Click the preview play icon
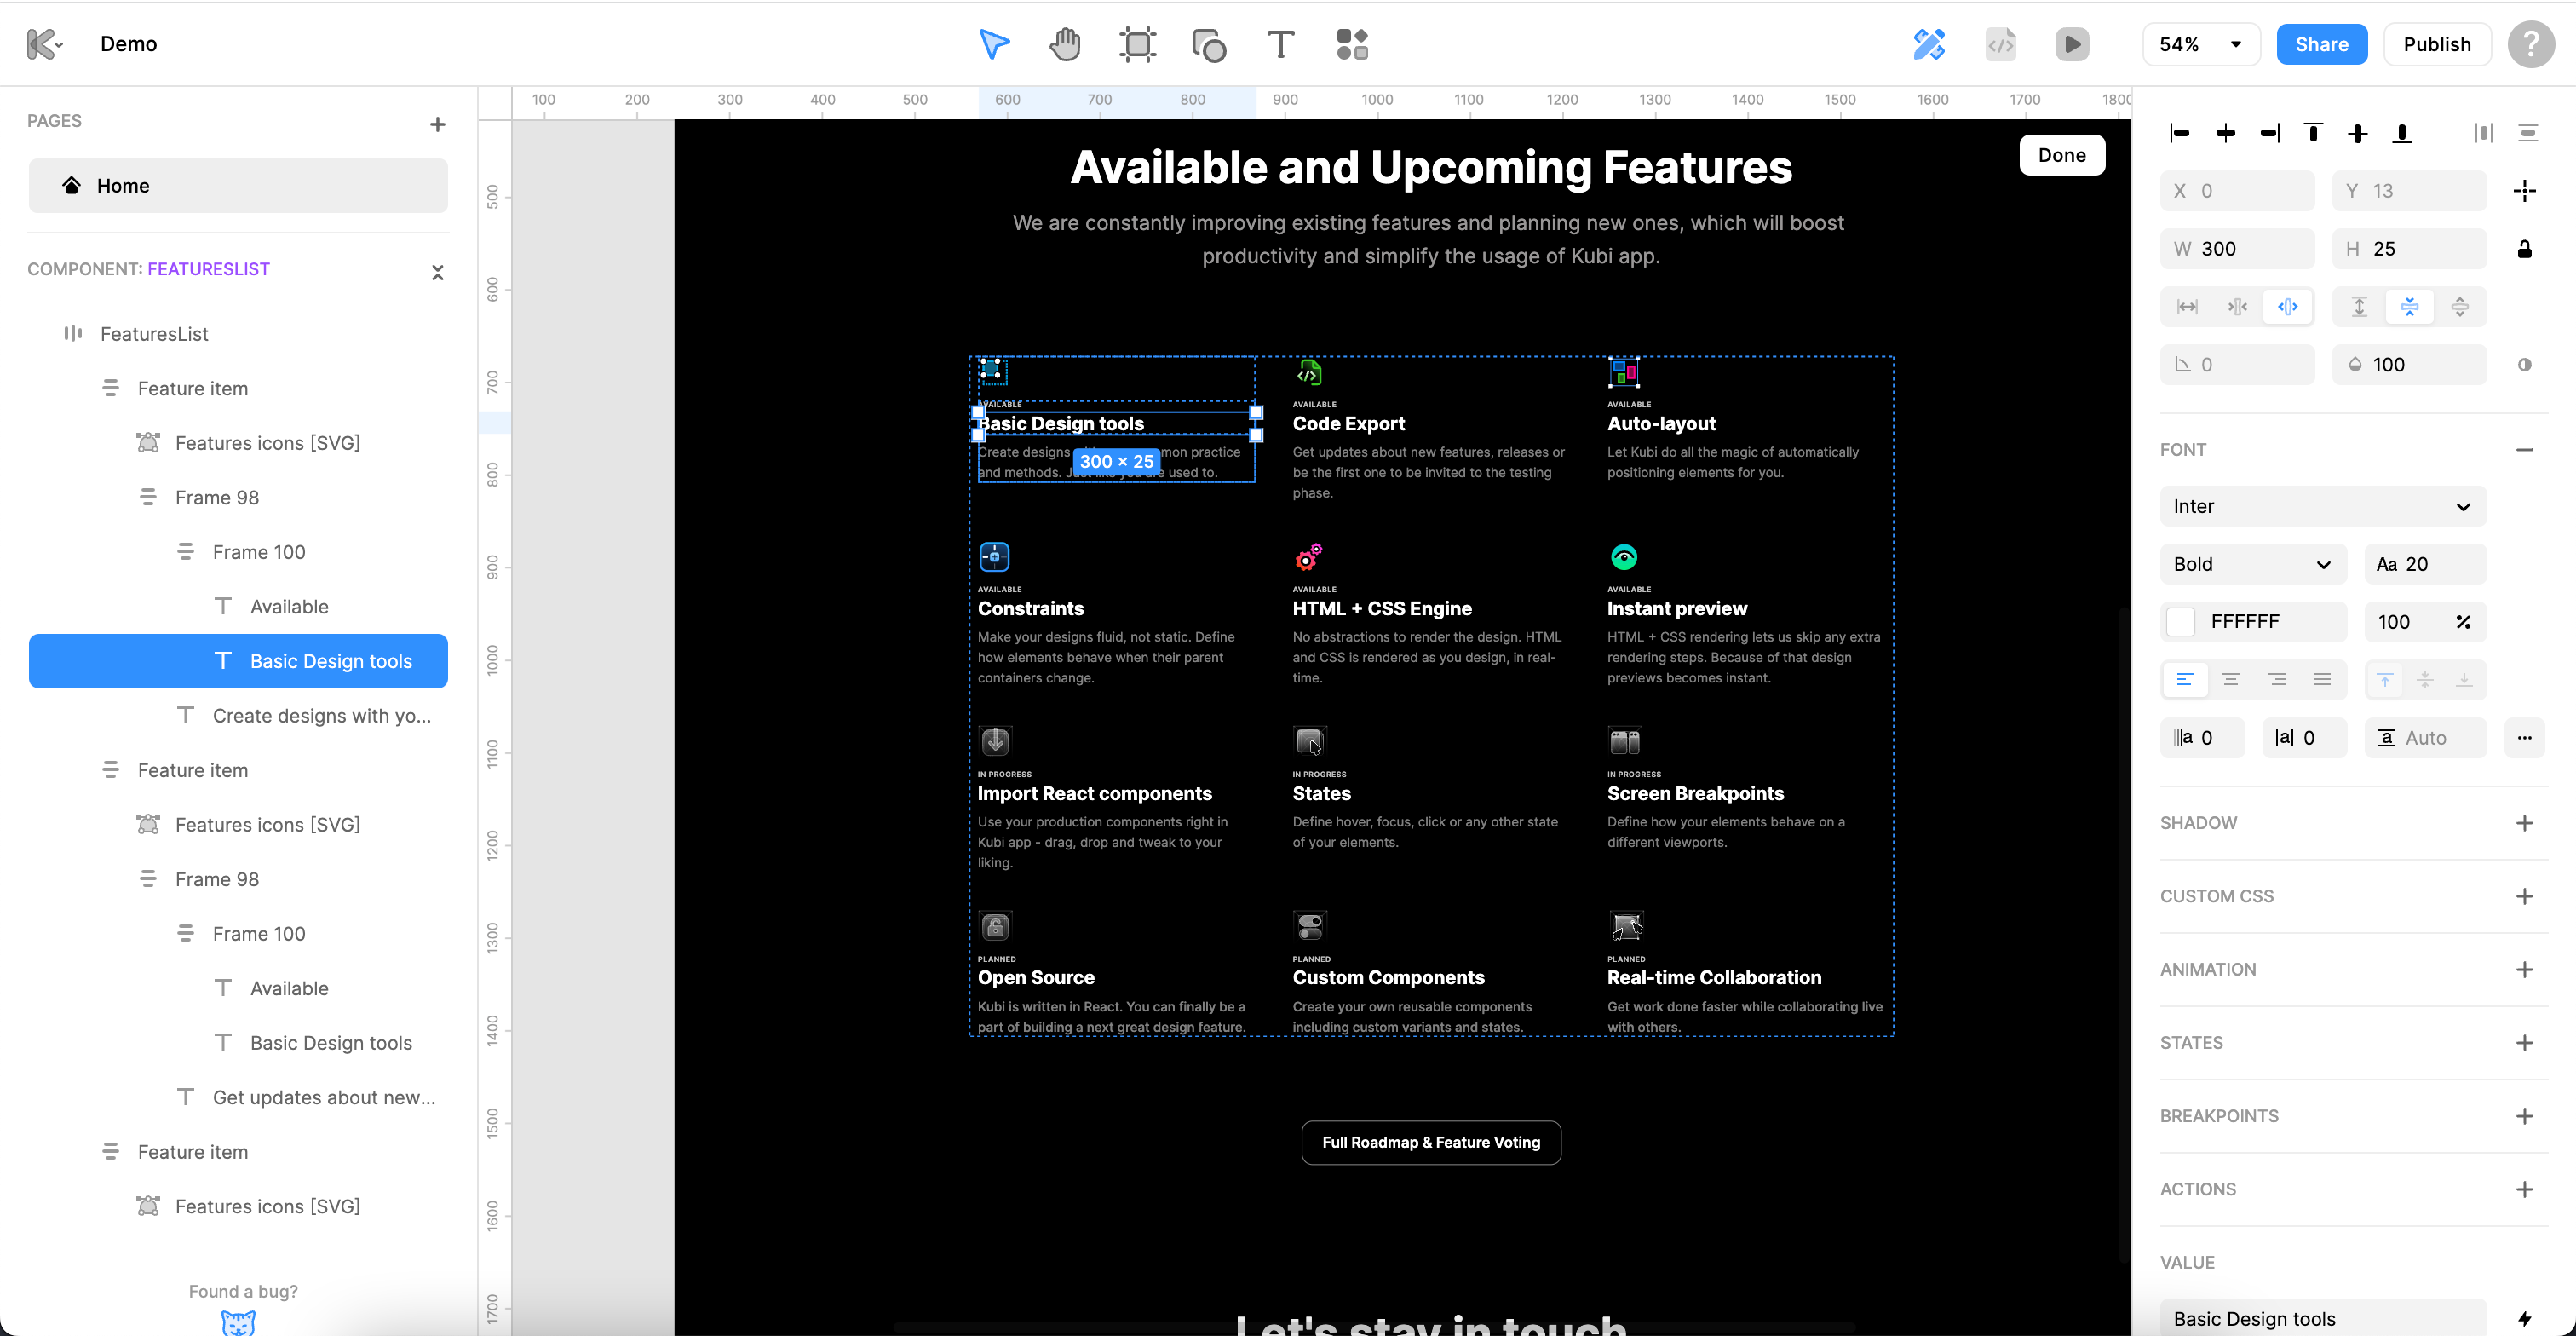Image resolution: width=2576 pixels, height=1336 pixels. click(x=2072, y=44)
